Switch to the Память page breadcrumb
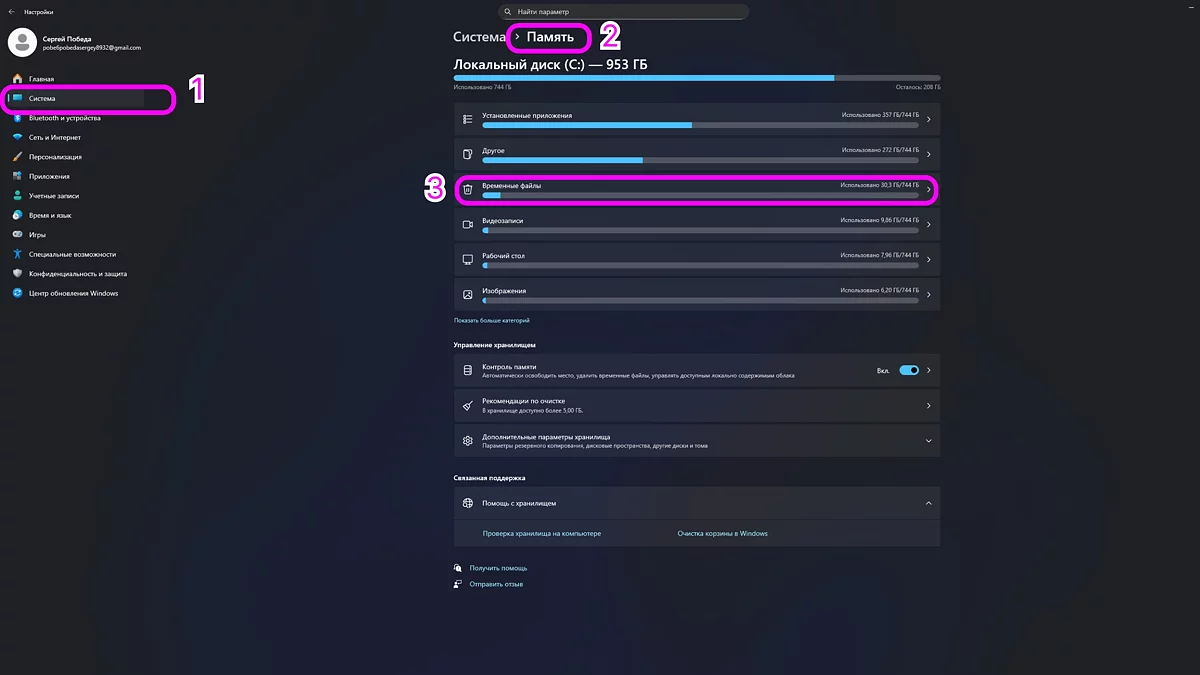The image size is (1200, 675). click(x=546, y=37)
